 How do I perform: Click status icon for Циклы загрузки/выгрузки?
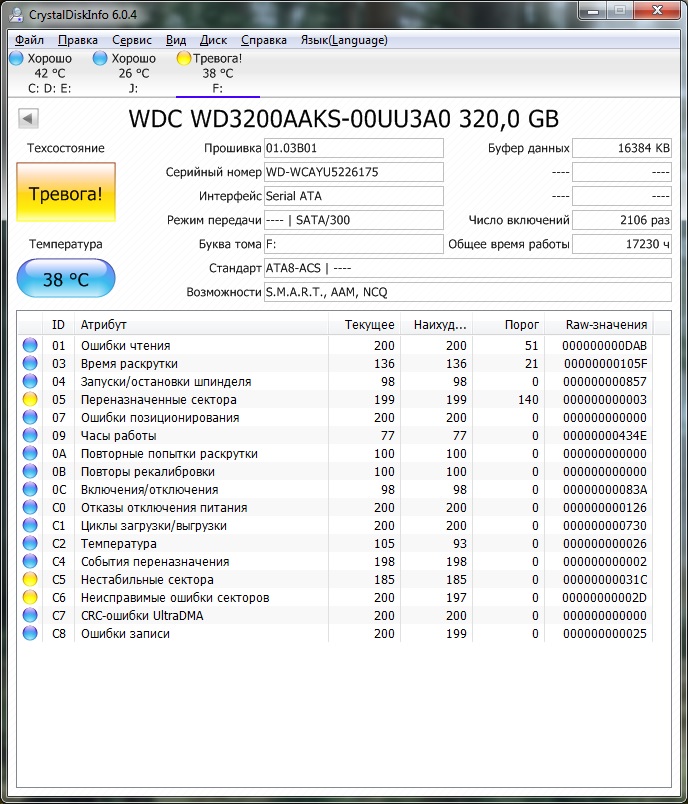[30, 525]
